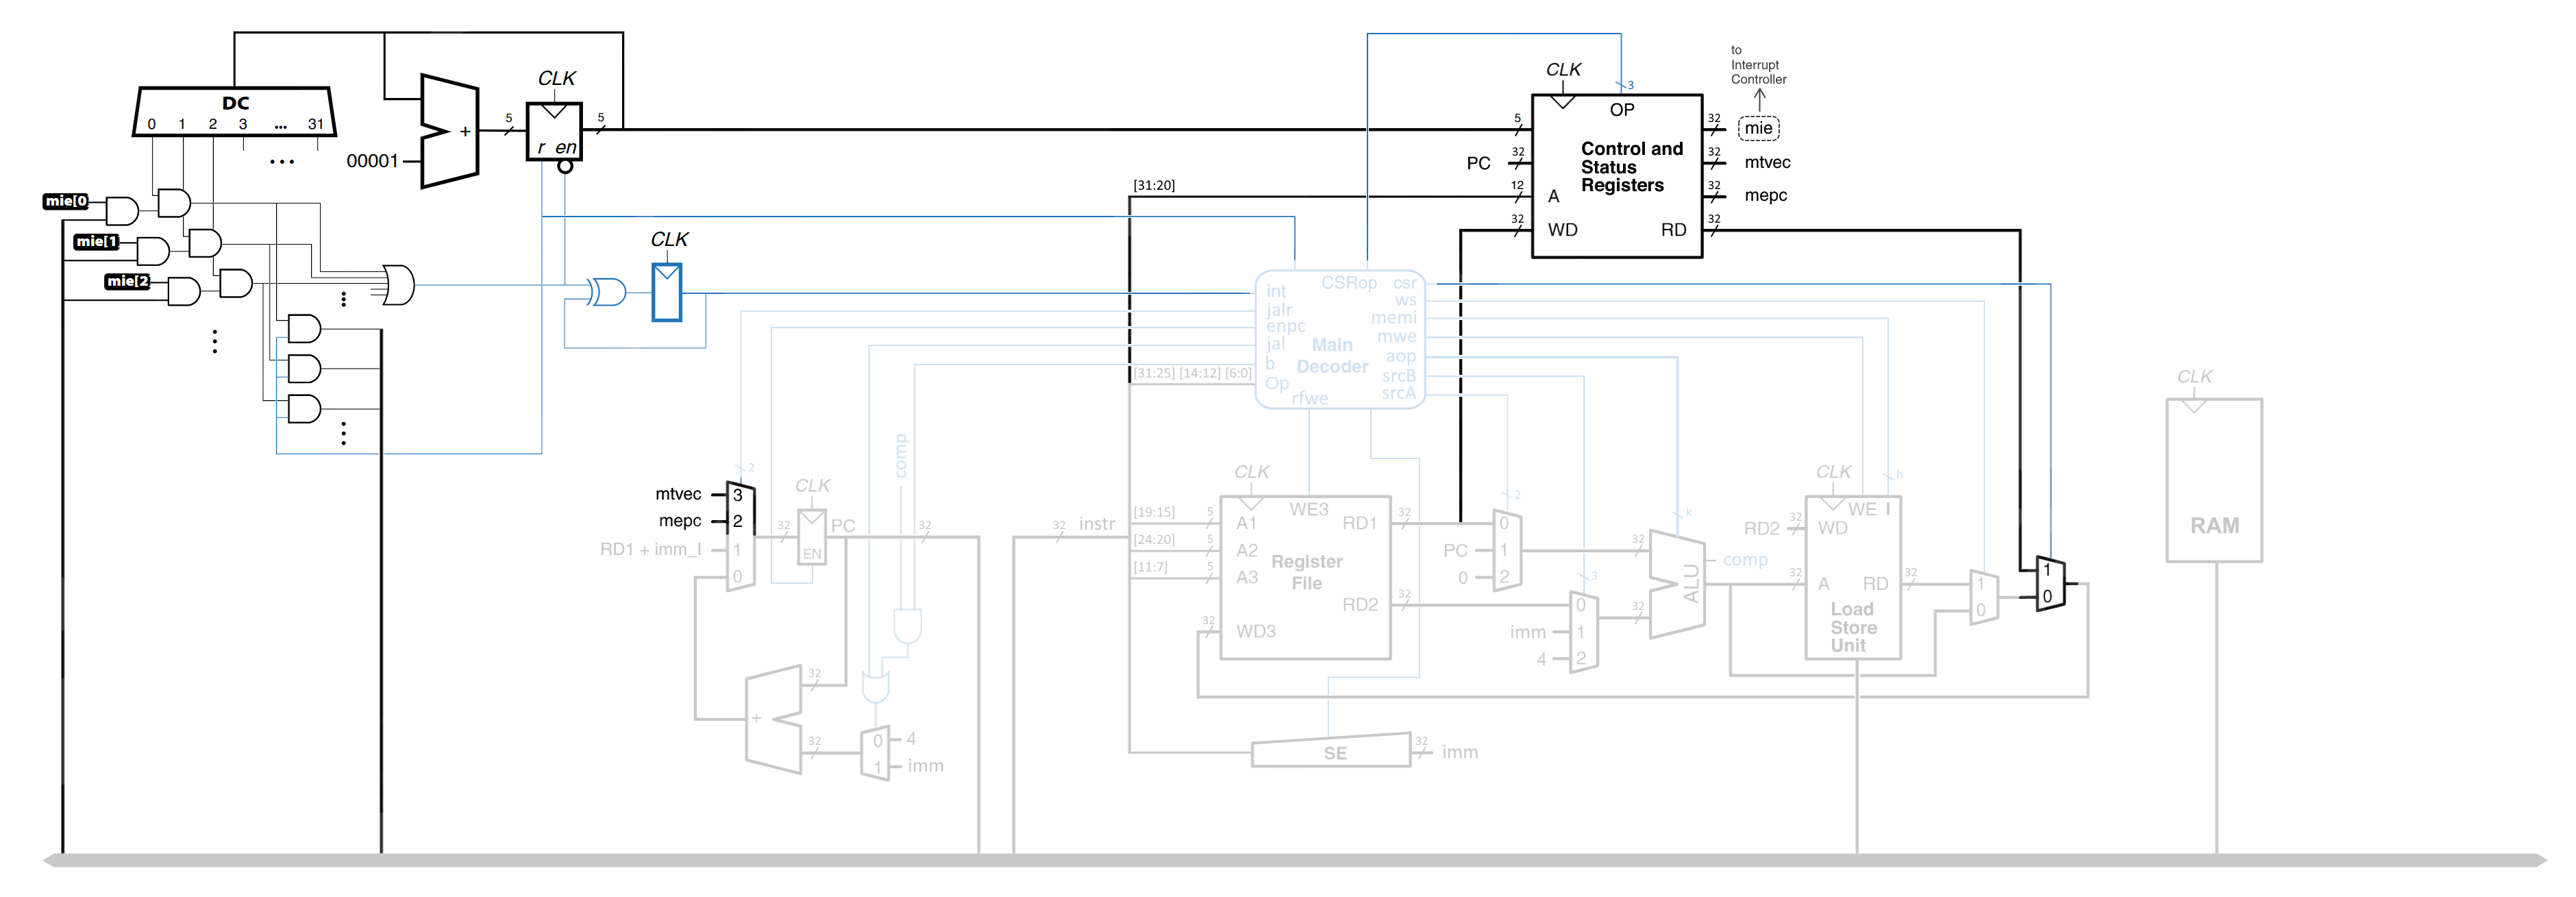Select the bold two-input multiplexer fed by the CSR RD line
This screenshot has height=897, width=2576.
[x=2050, y=584]
